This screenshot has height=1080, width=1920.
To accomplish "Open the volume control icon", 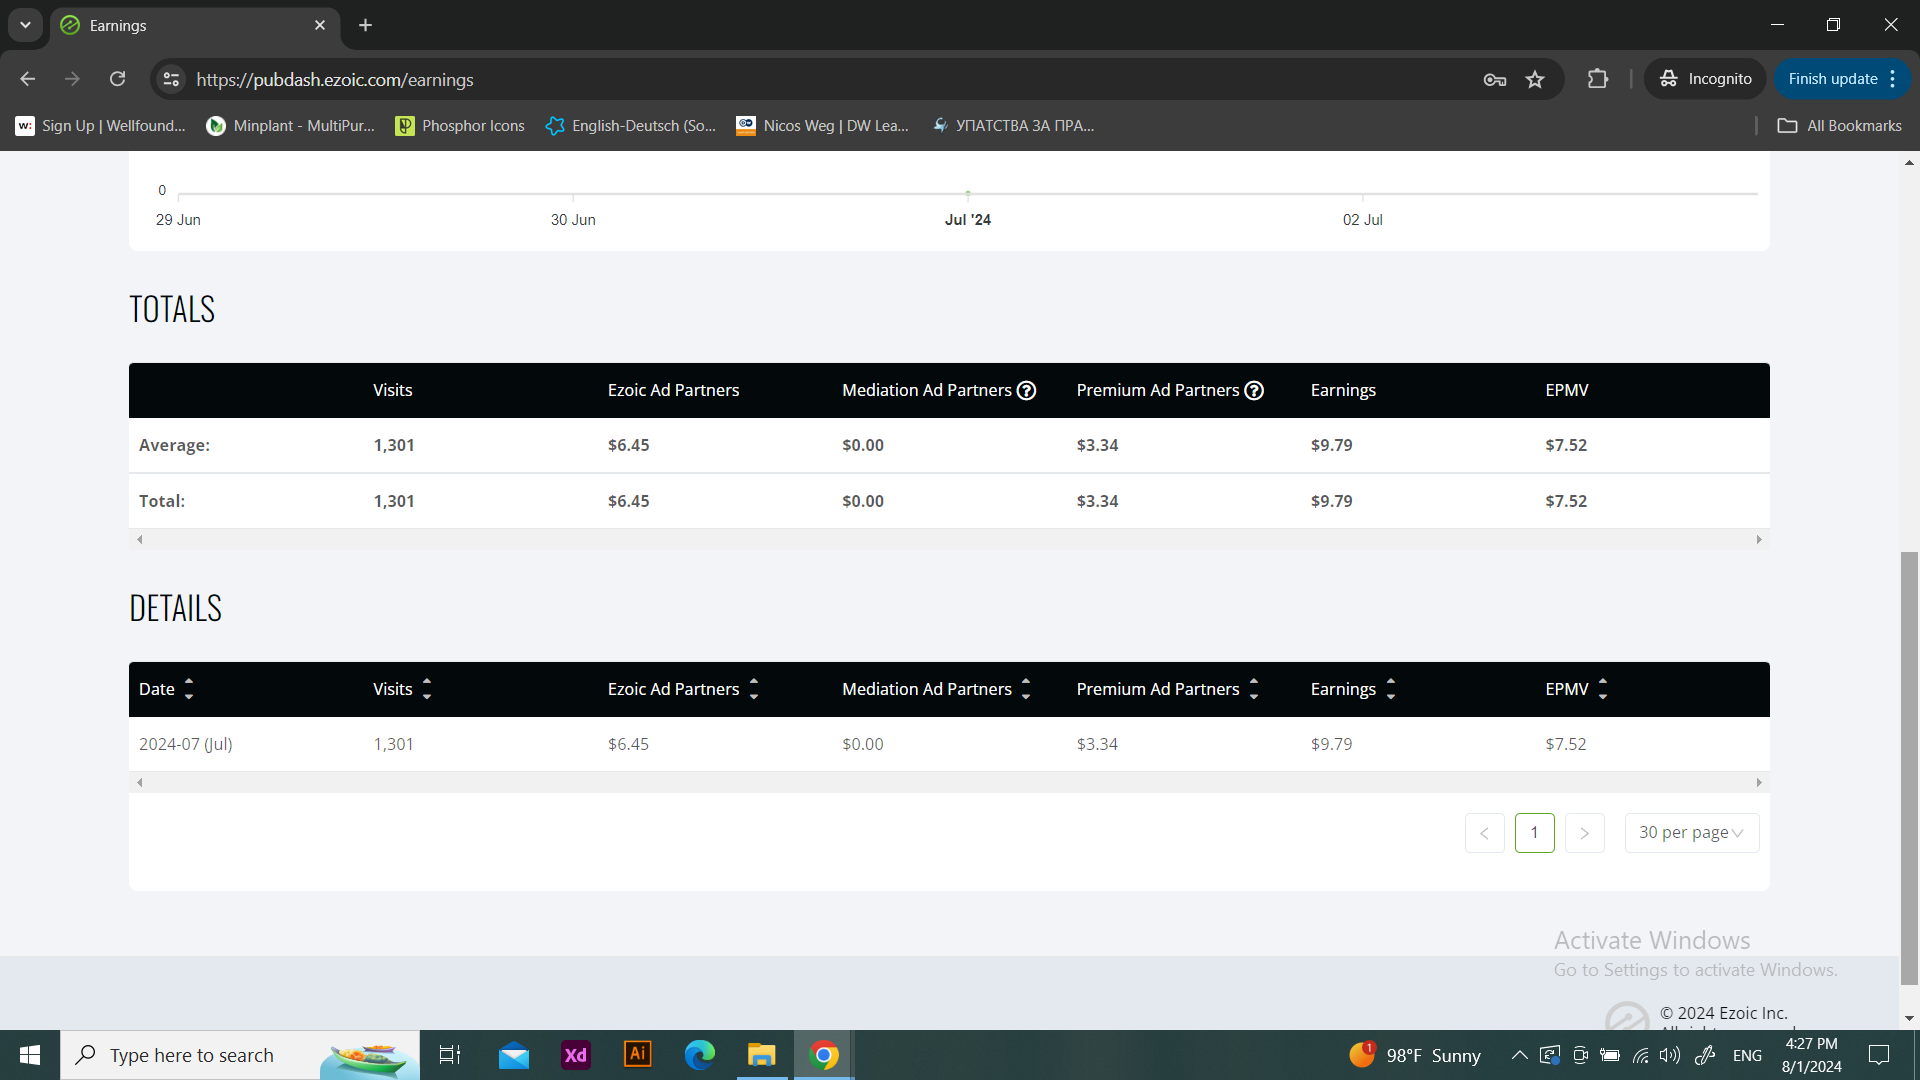I will tap(1670, 1055).
